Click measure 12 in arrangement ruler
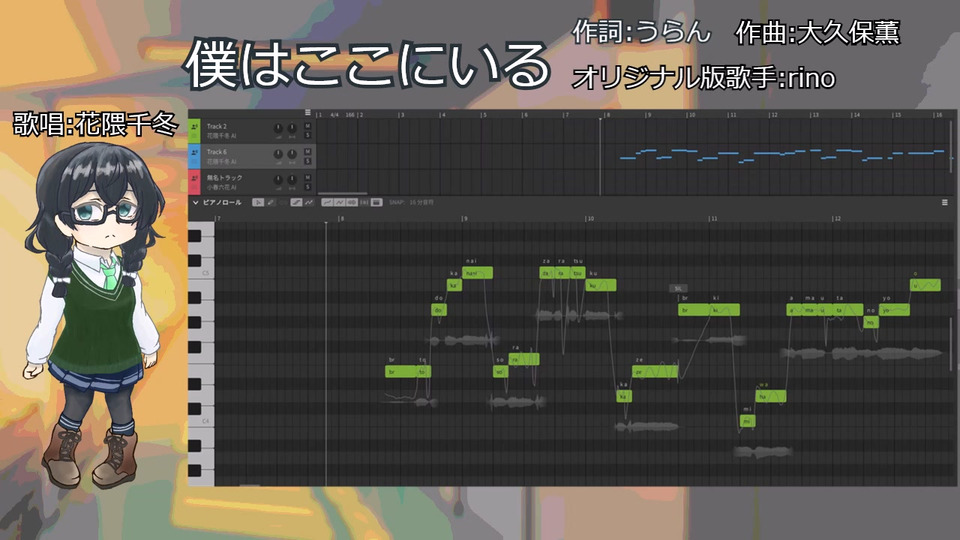960x540 pixels. pos(774,115)
